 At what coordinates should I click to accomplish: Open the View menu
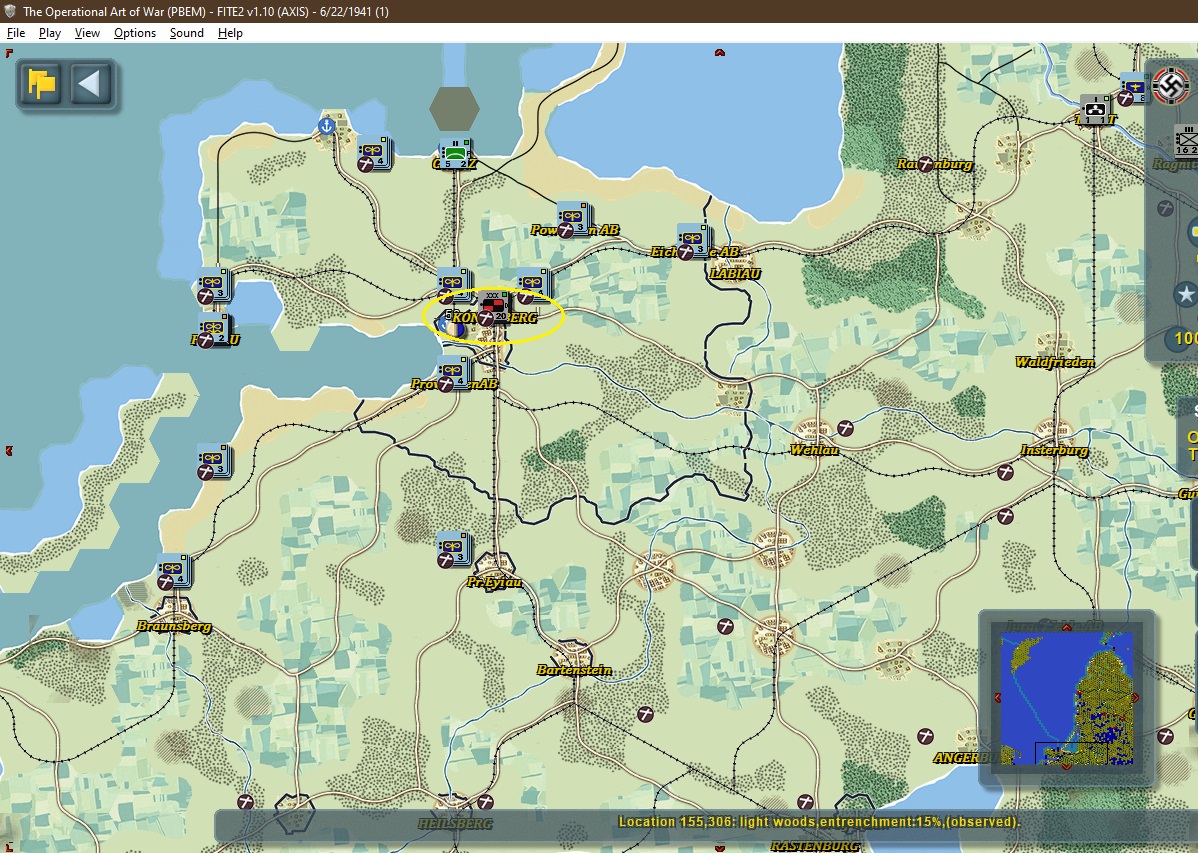point(87,33)
